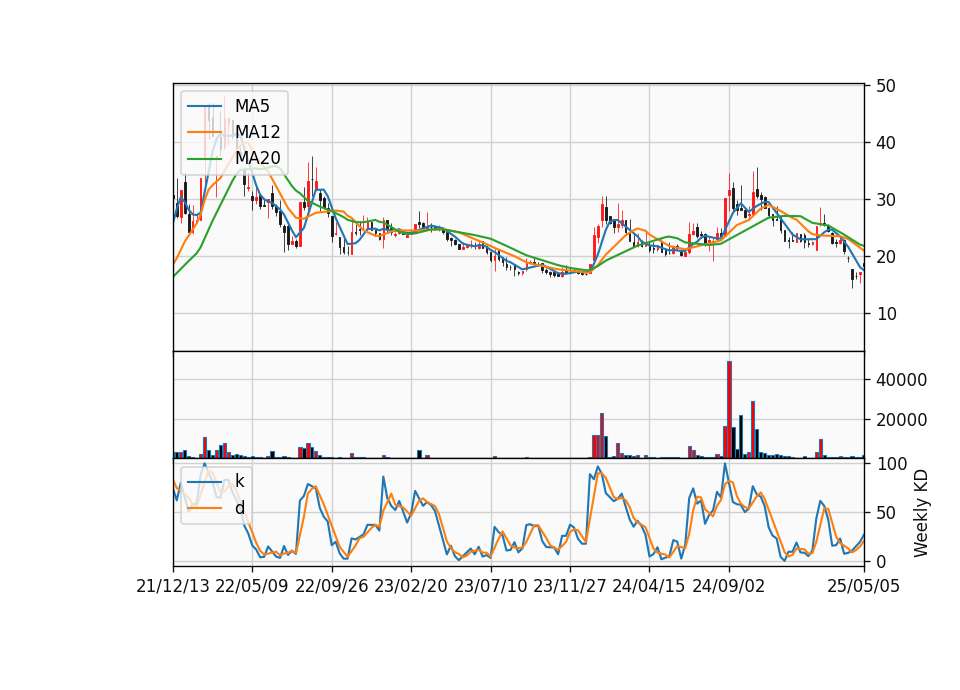Image resolution: width=960 pixels, height=690 pixels.
Task: Click the MA20 legend label
Action: coord(257,158)
